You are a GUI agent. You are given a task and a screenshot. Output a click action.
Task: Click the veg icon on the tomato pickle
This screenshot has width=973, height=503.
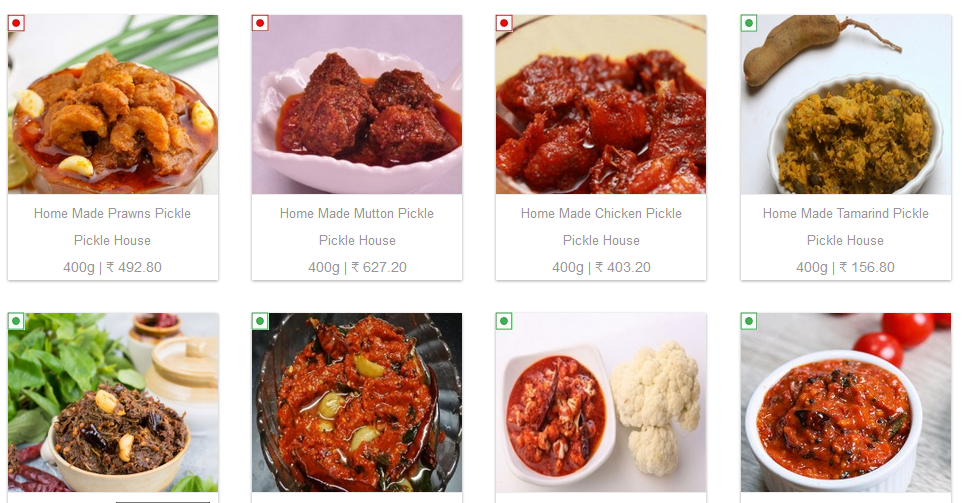(x=749, y=321)
